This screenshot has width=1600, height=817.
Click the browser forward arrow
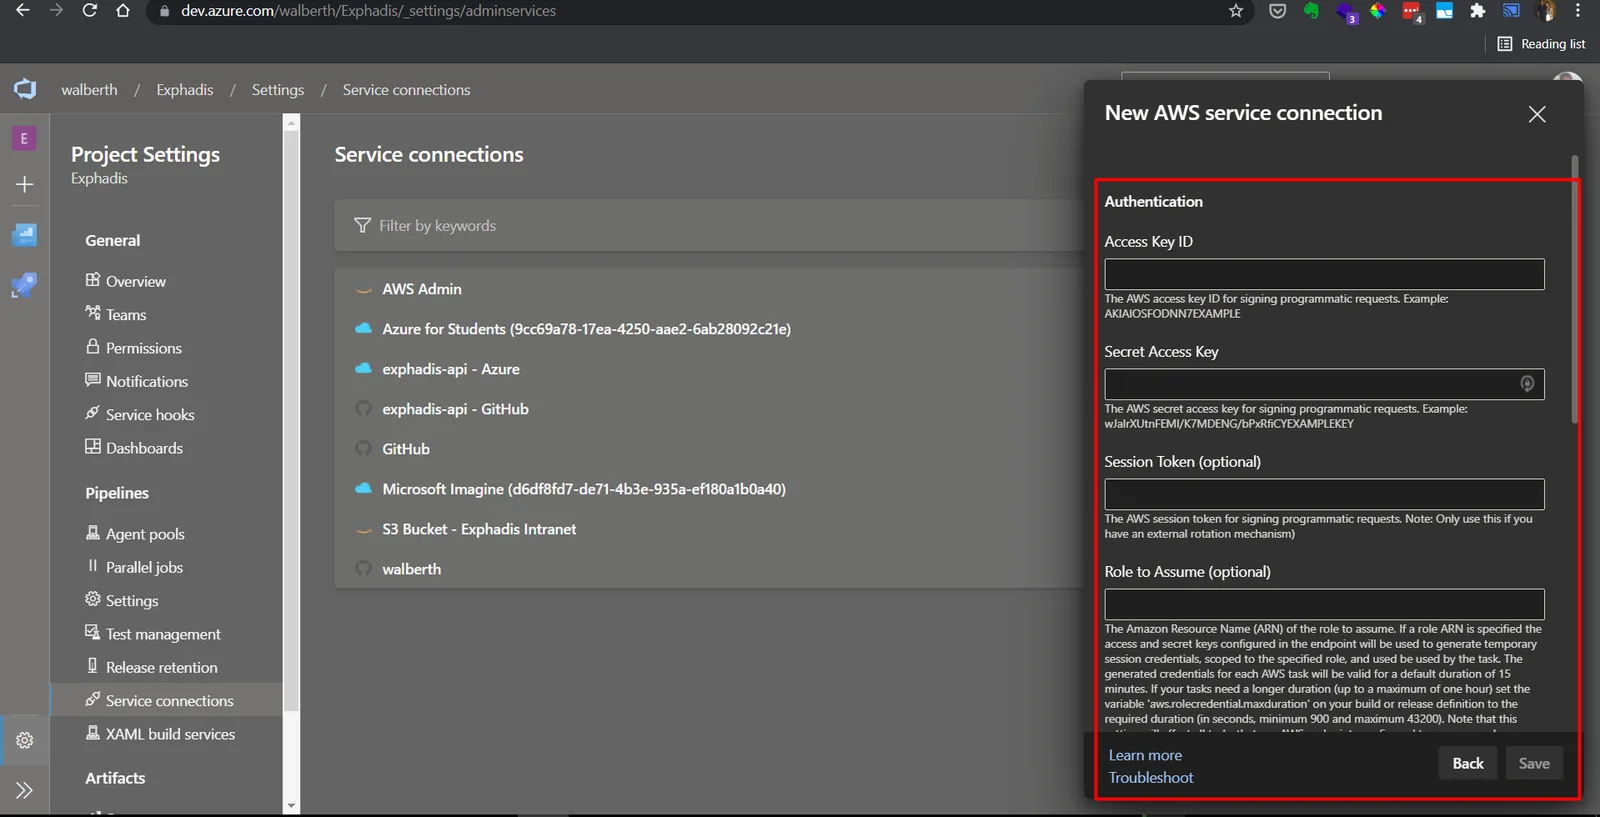tap(56, 11)
